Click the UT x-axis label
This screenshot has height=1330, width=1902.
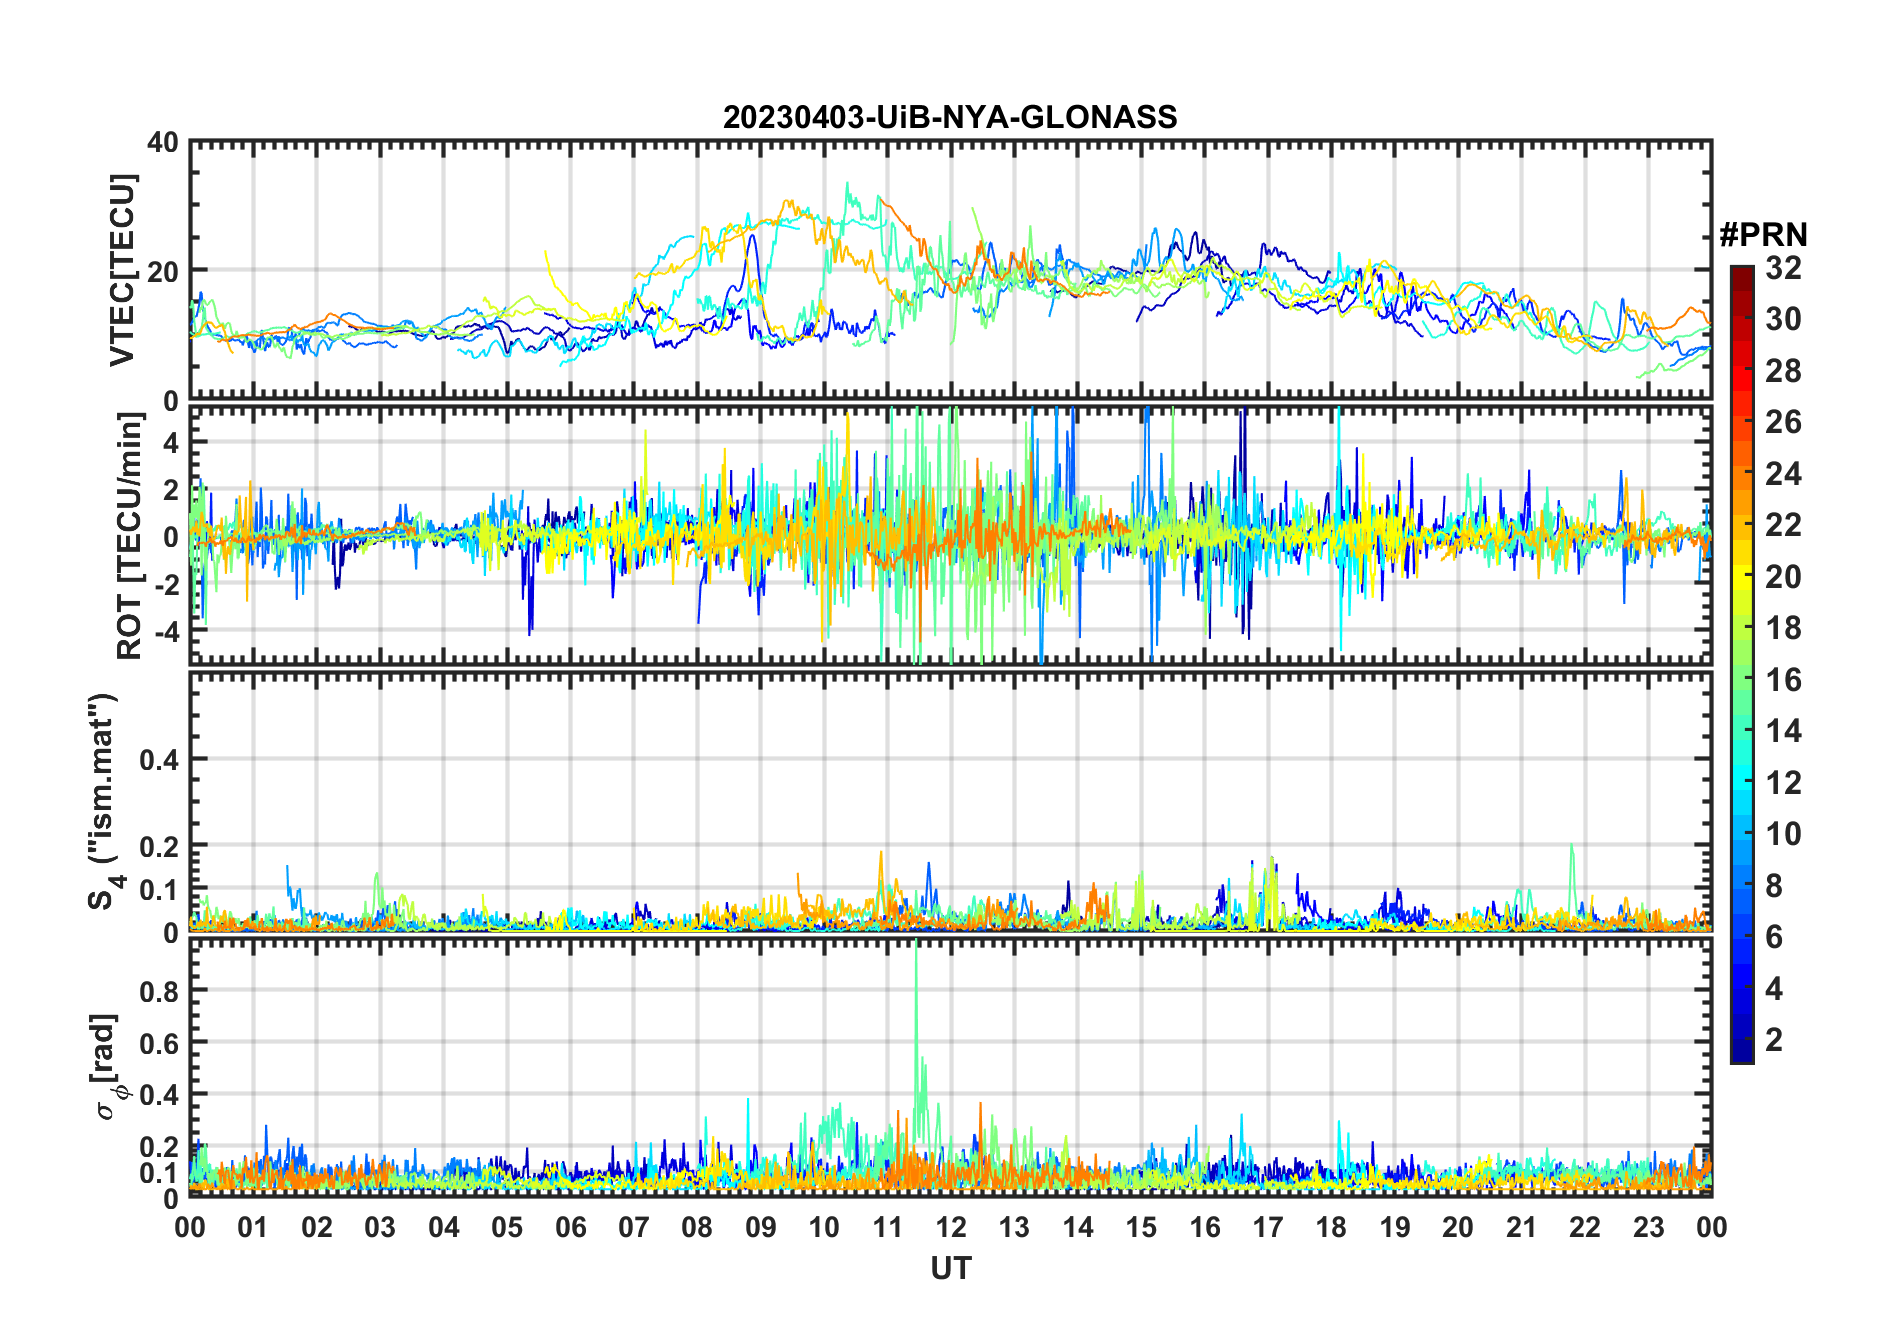coord(951,1269)
